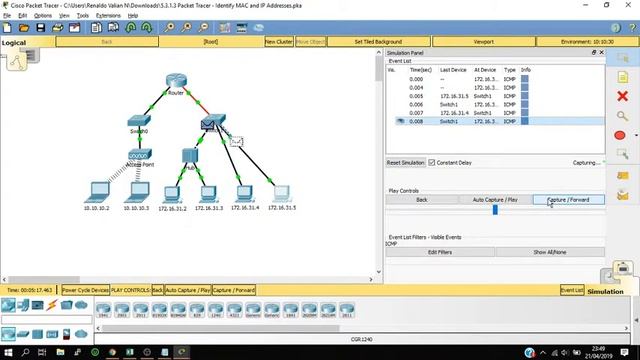This screenshot has height=360, width=640.
Task: Open the Windows Start menu
Action: coord(8,352)
